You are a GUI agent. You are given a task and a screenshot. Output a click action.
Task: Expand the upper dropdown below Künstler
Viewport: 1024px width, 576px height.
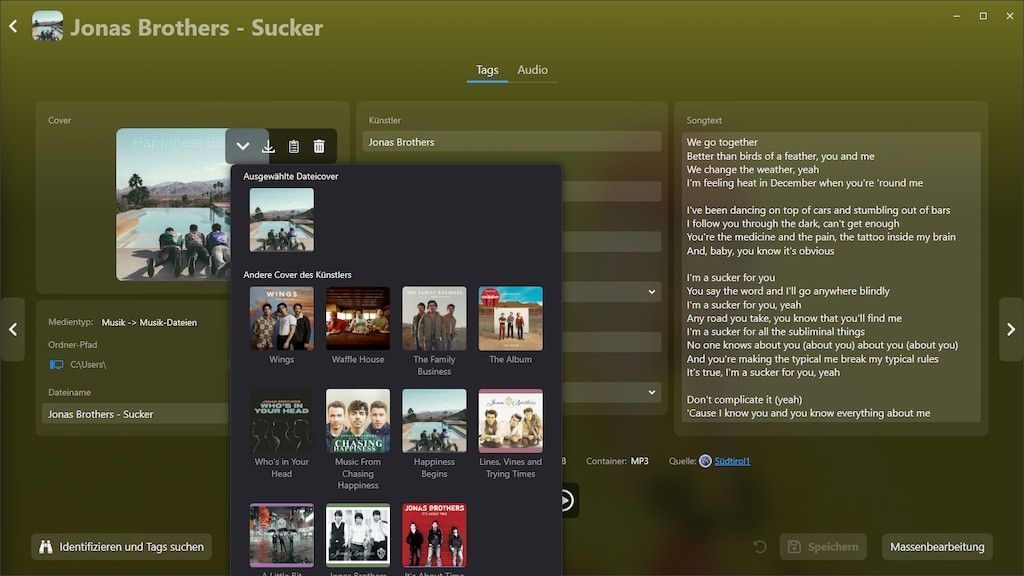coord(652,292)
